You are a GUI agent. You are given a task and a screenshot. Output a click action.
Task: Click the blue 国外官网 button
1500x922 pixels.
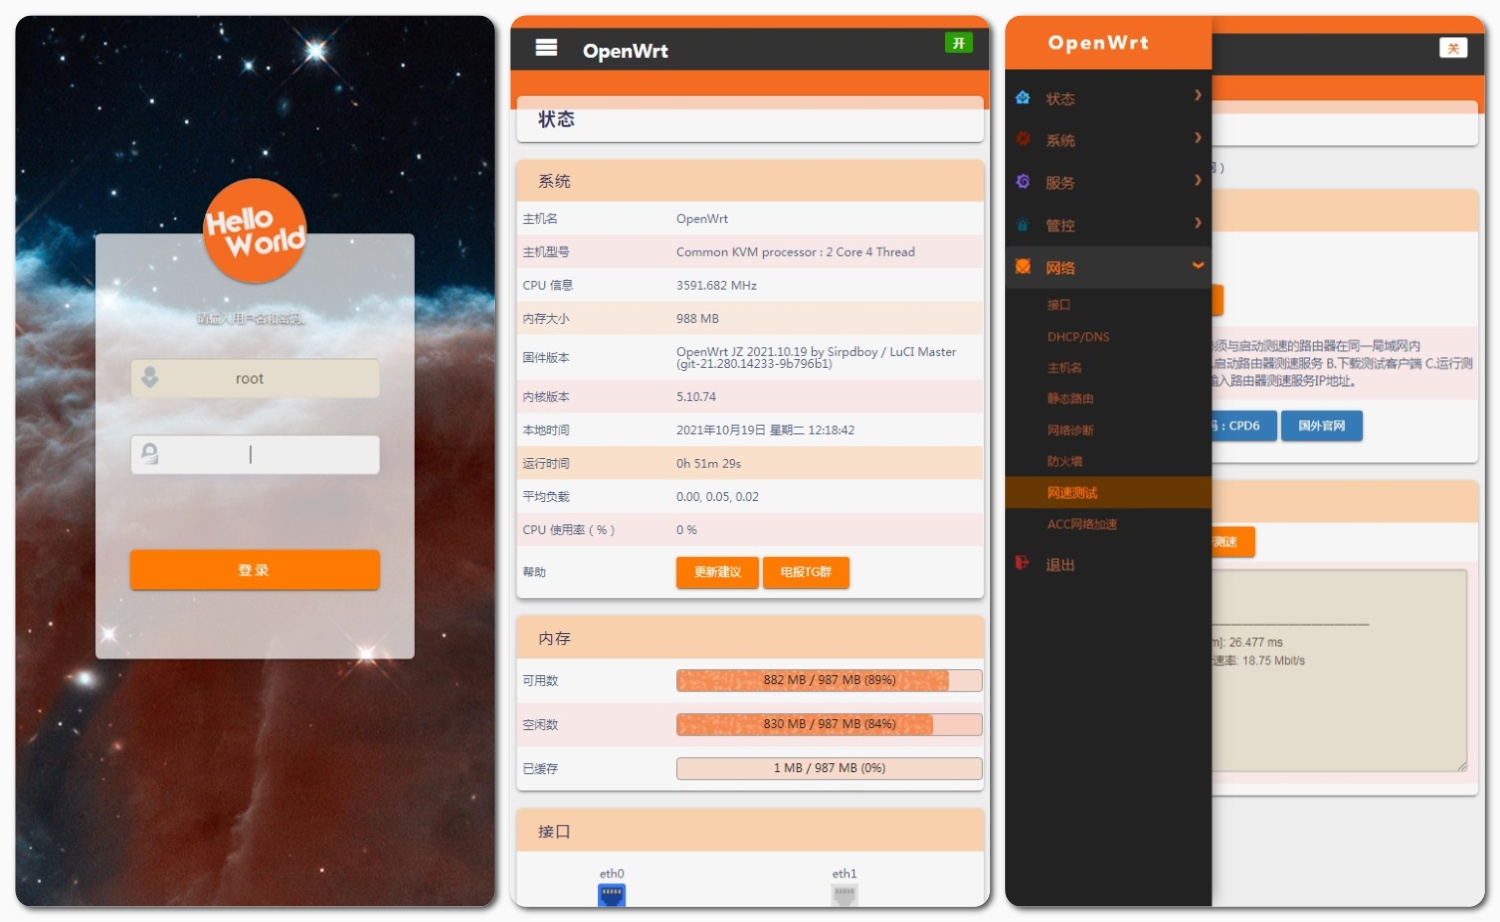1321,426
